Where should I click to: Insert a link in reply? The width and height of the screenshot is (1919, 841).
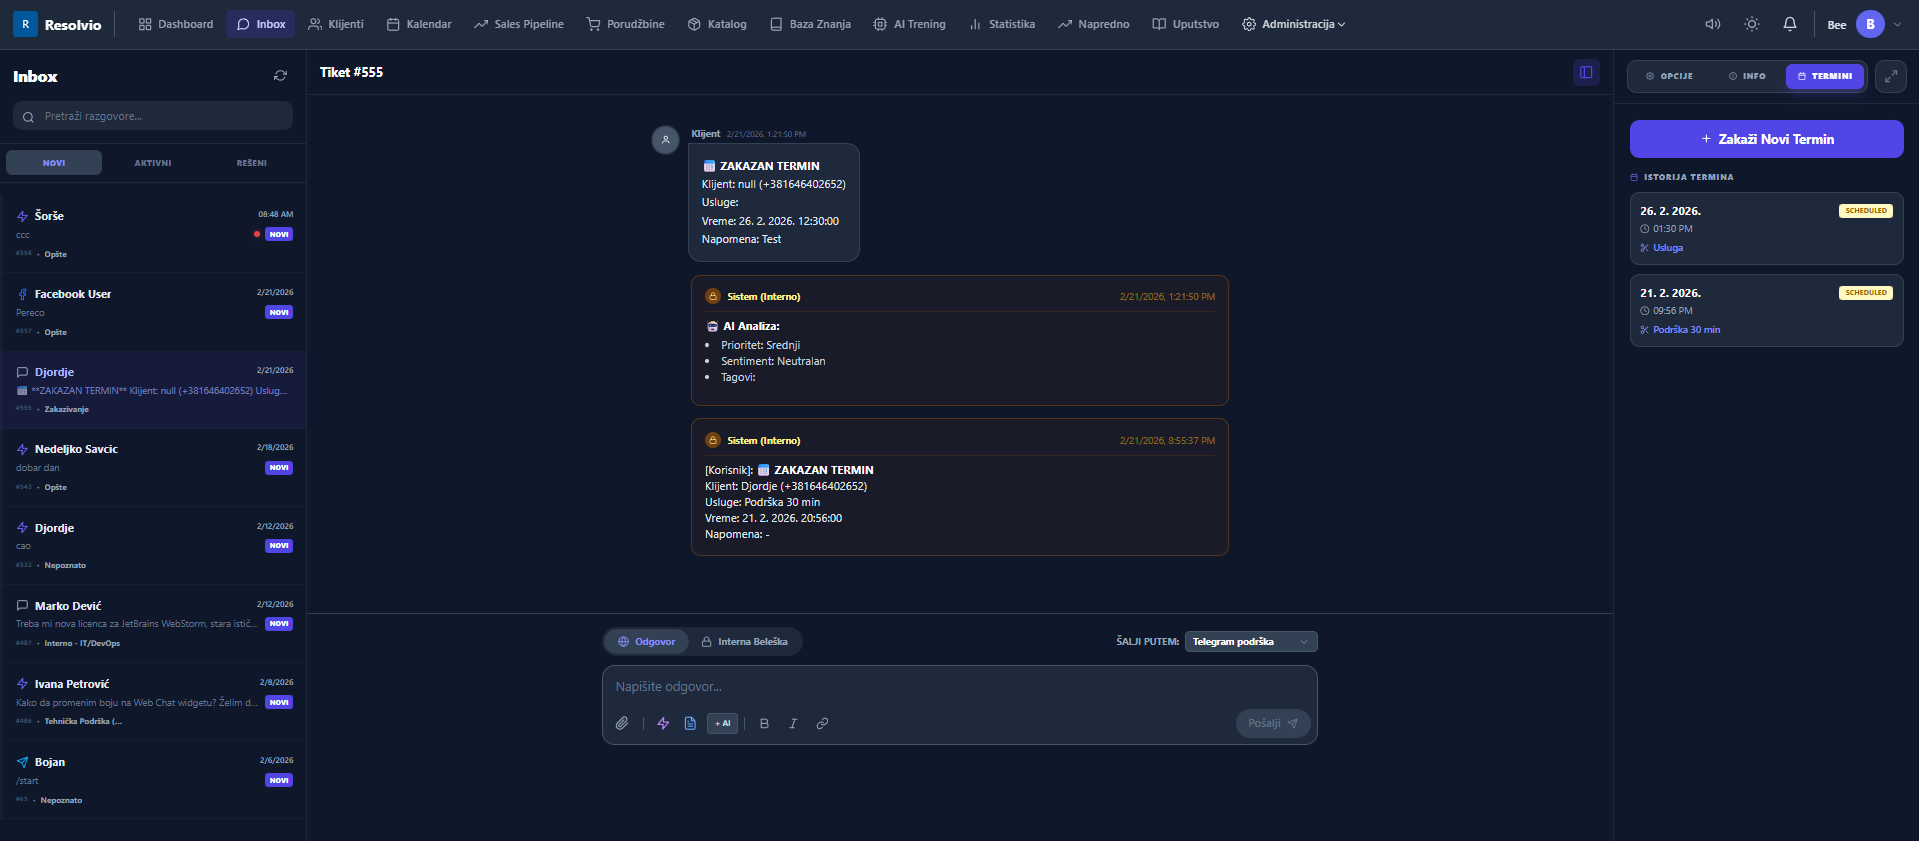[x=822, y=723]
